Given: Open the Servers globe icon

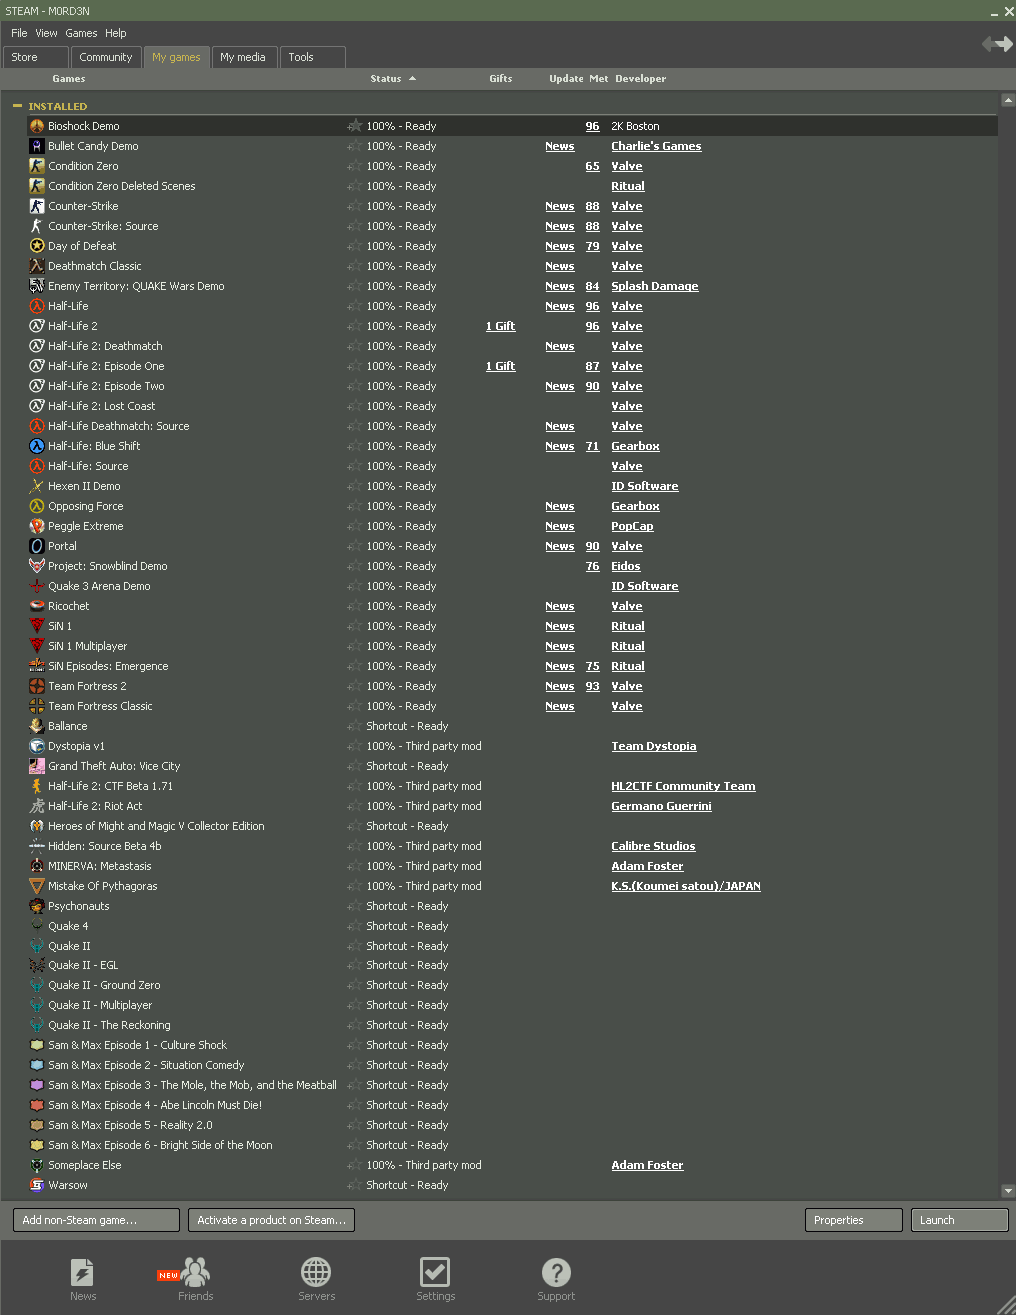Looking at the screenshot, I should click(x=316, y=1273).
